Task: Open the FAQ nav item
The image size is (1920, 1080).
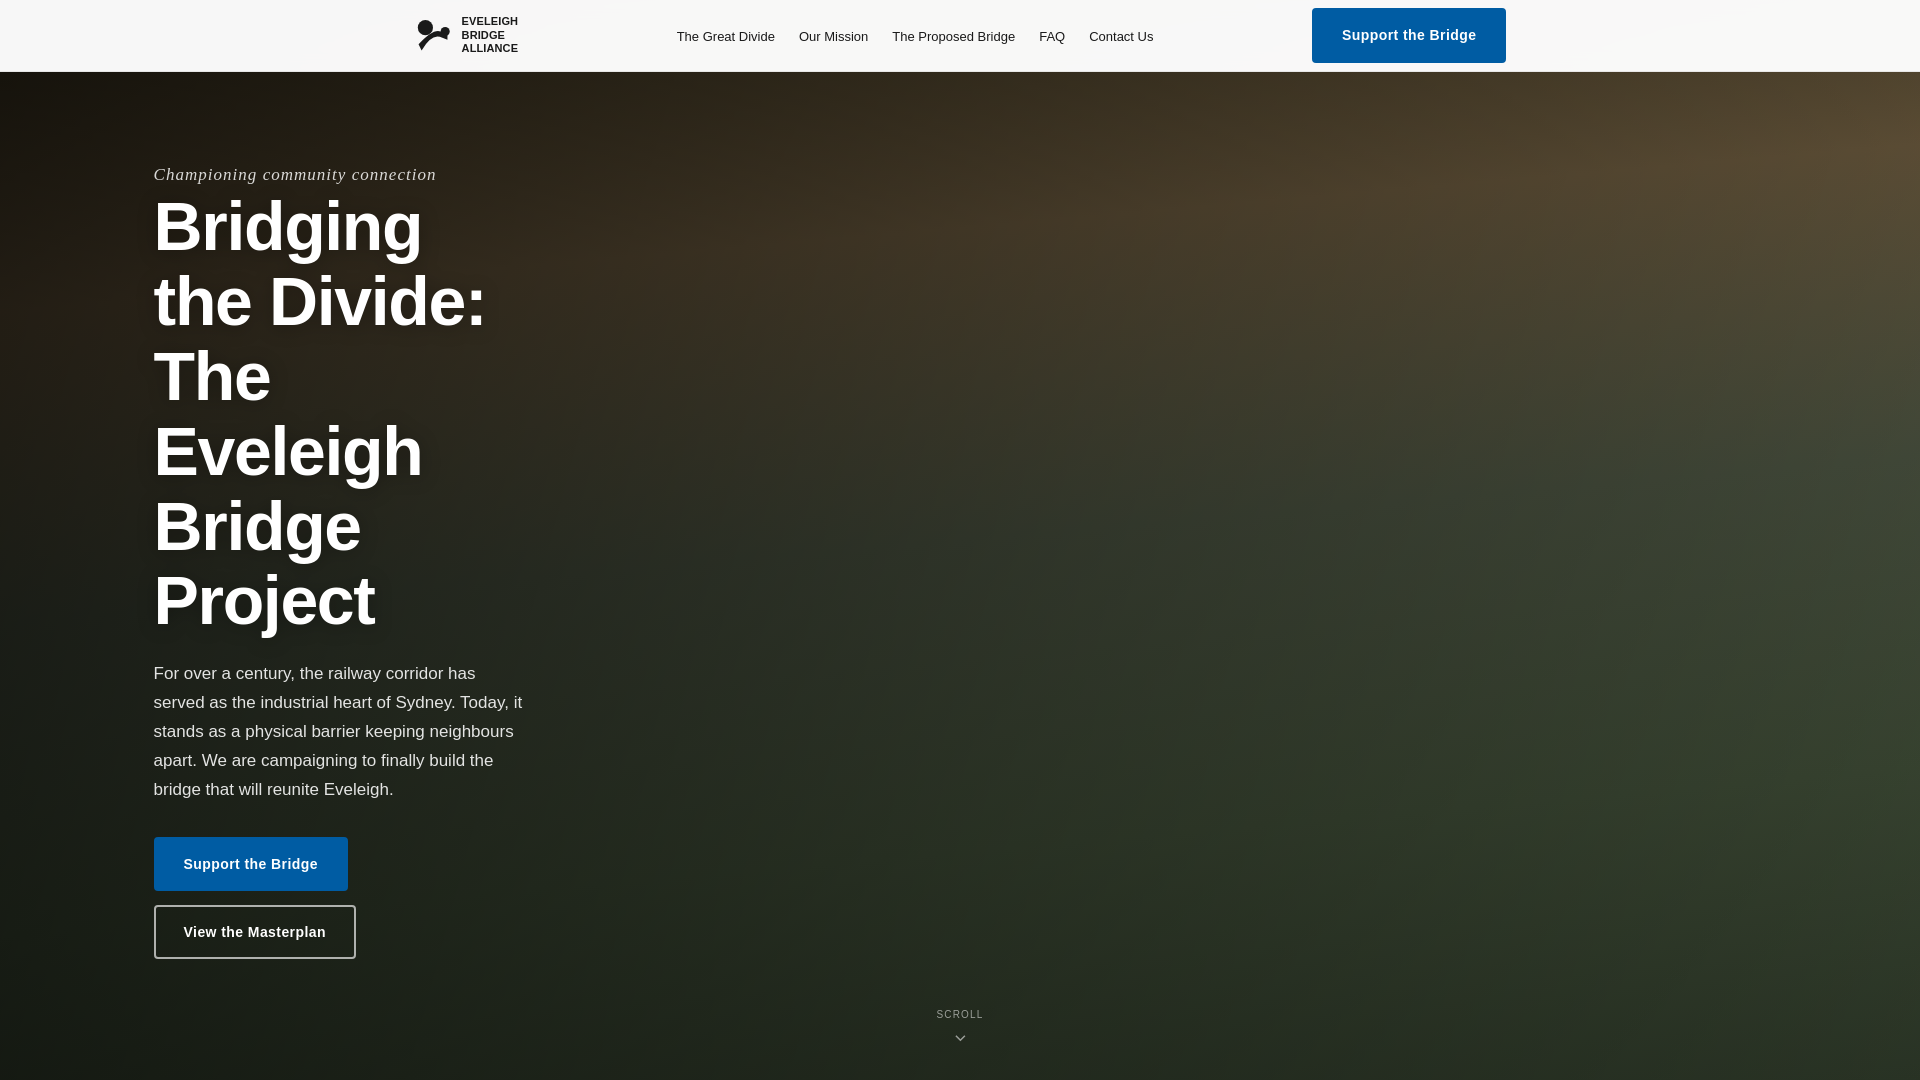Action: (x=1052, y=37)
